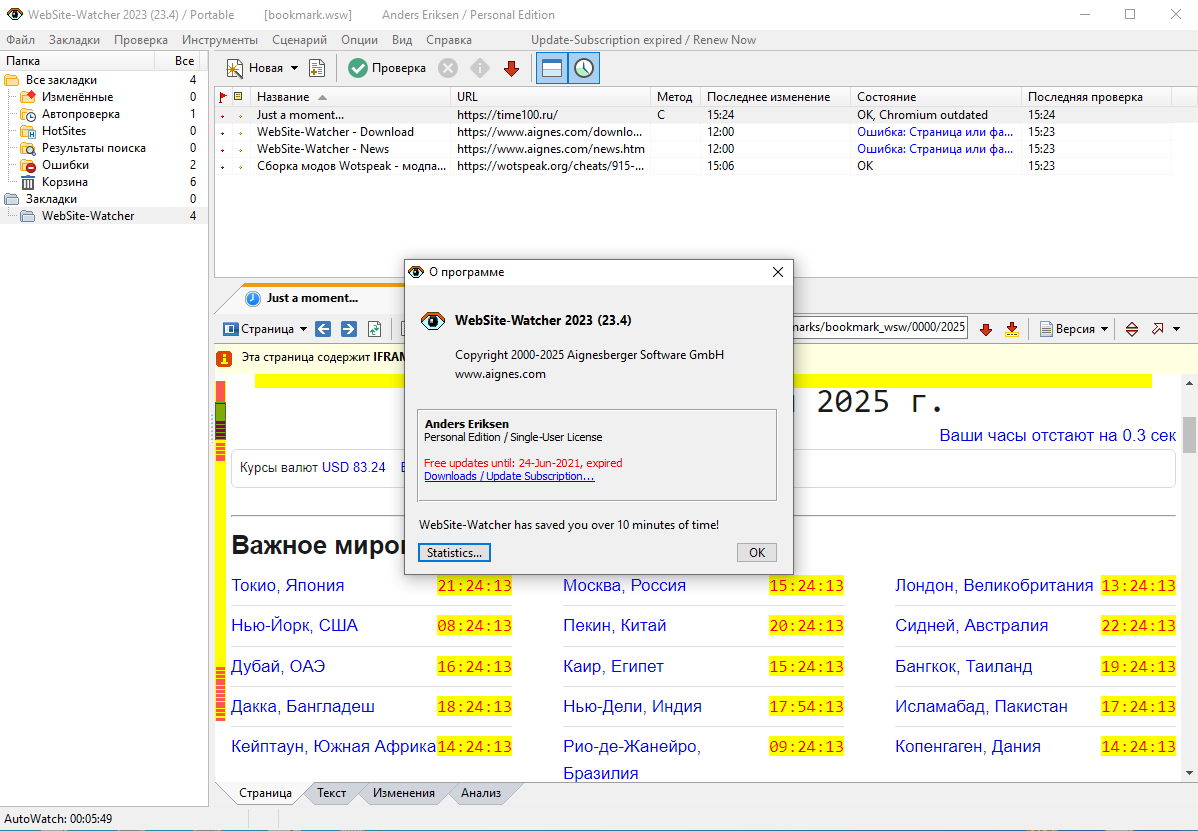Open the Инструменты menu
The height and width of the screenshot is (831, 1198).
tap(220, 40)
